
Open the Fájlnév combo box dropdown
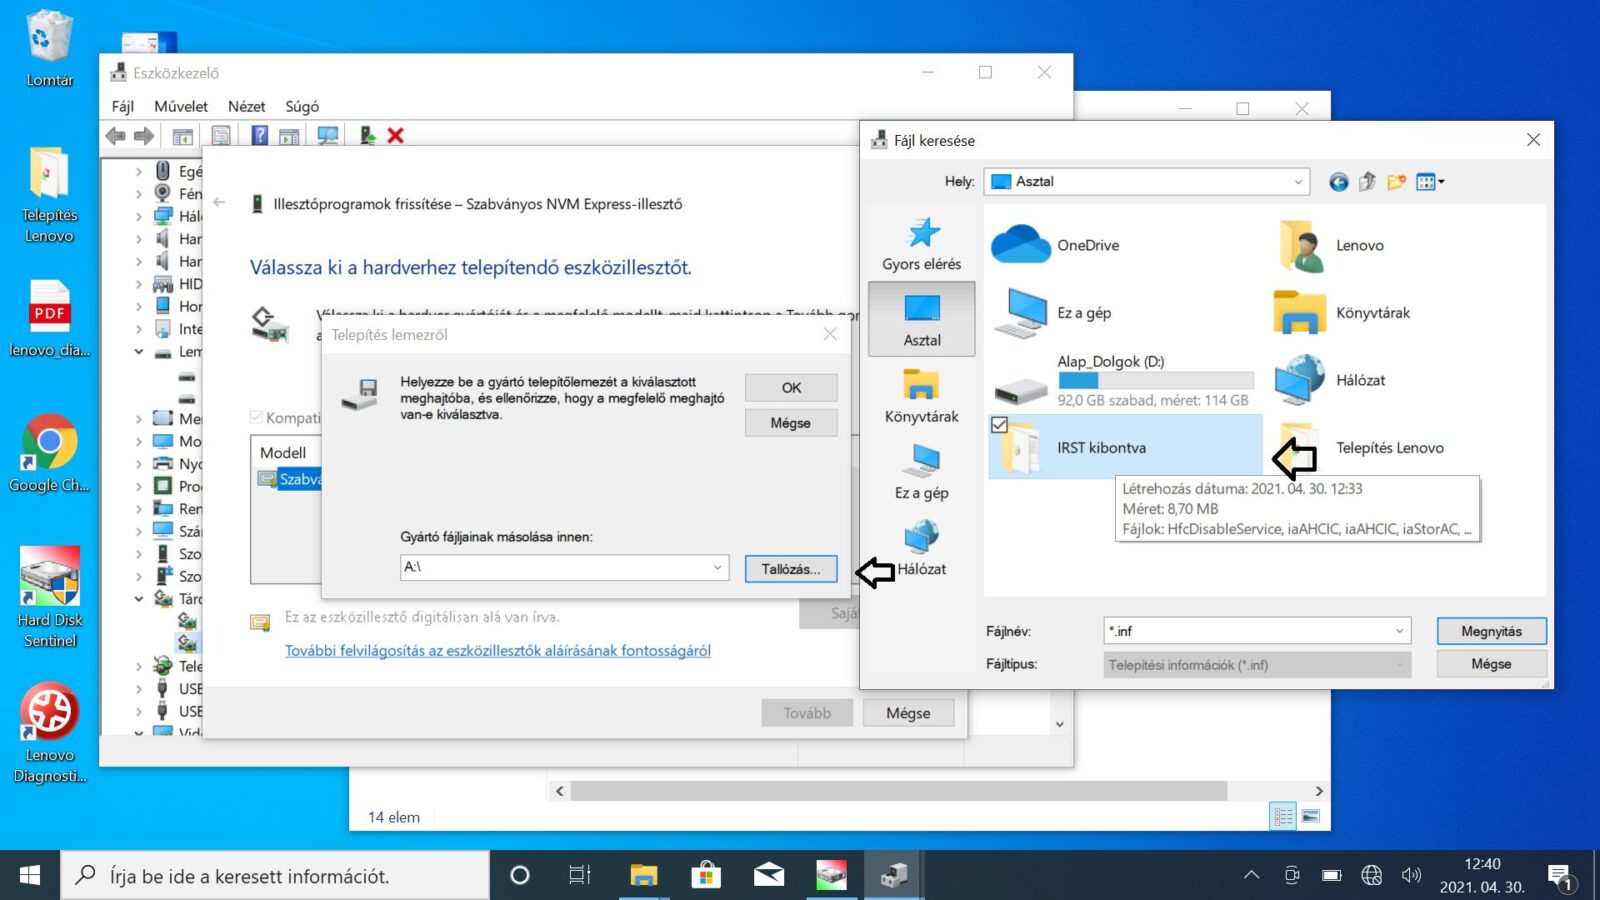pyautogui.click(x=1399, y=631)
